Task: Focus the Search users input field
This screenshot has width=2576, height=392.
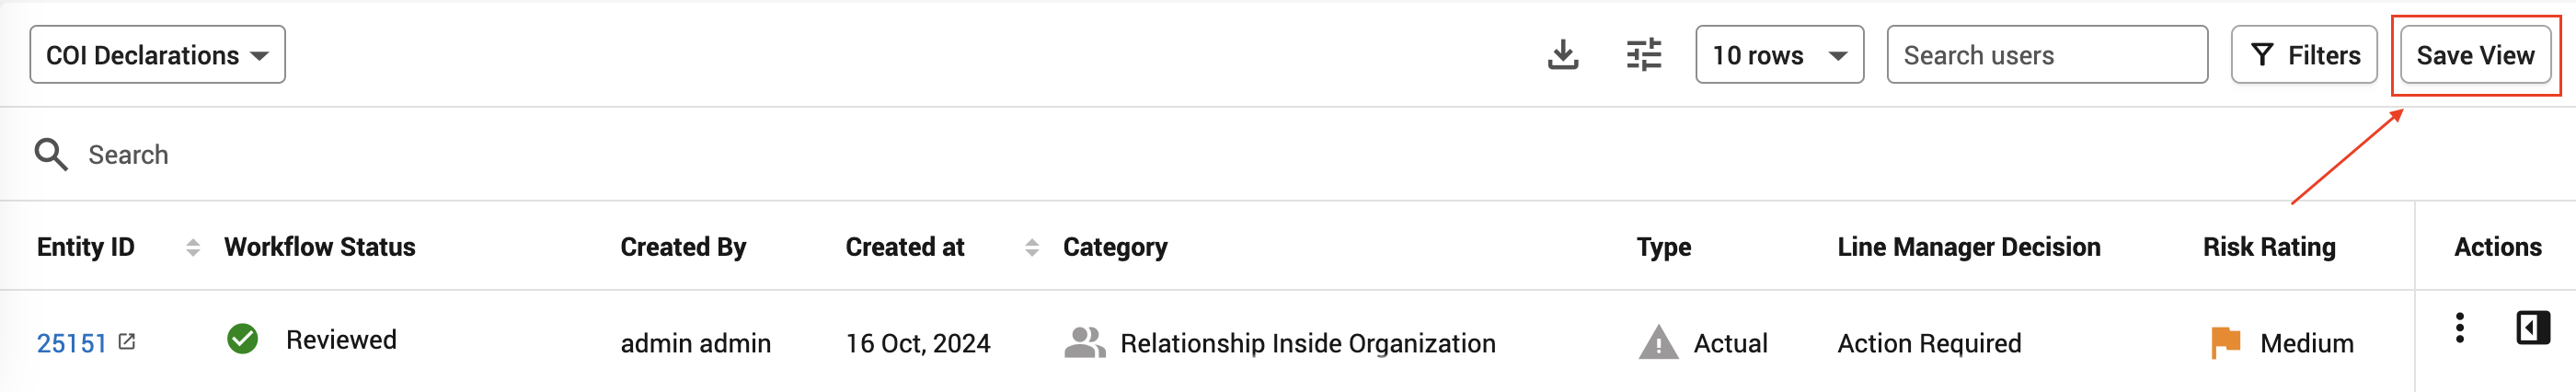Action: tap(2046, 55)
